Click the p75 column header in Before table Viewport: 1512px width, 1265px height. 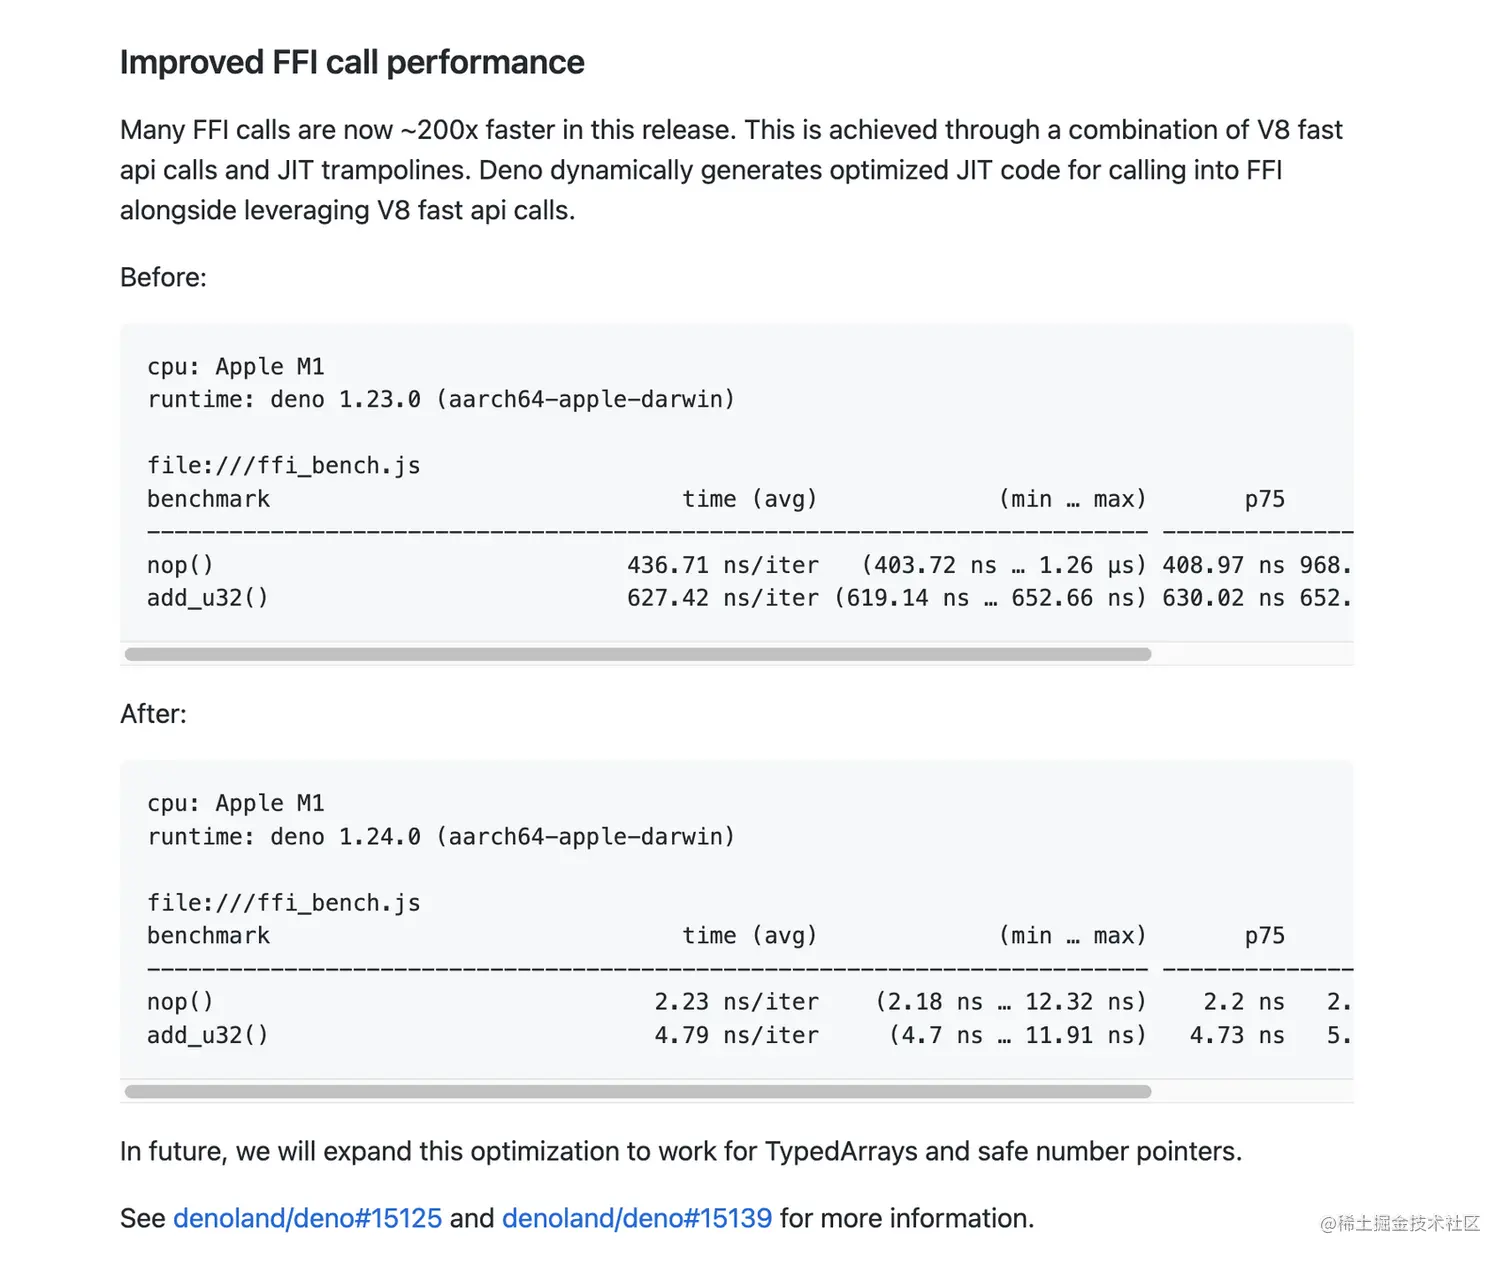[1265, 499]
